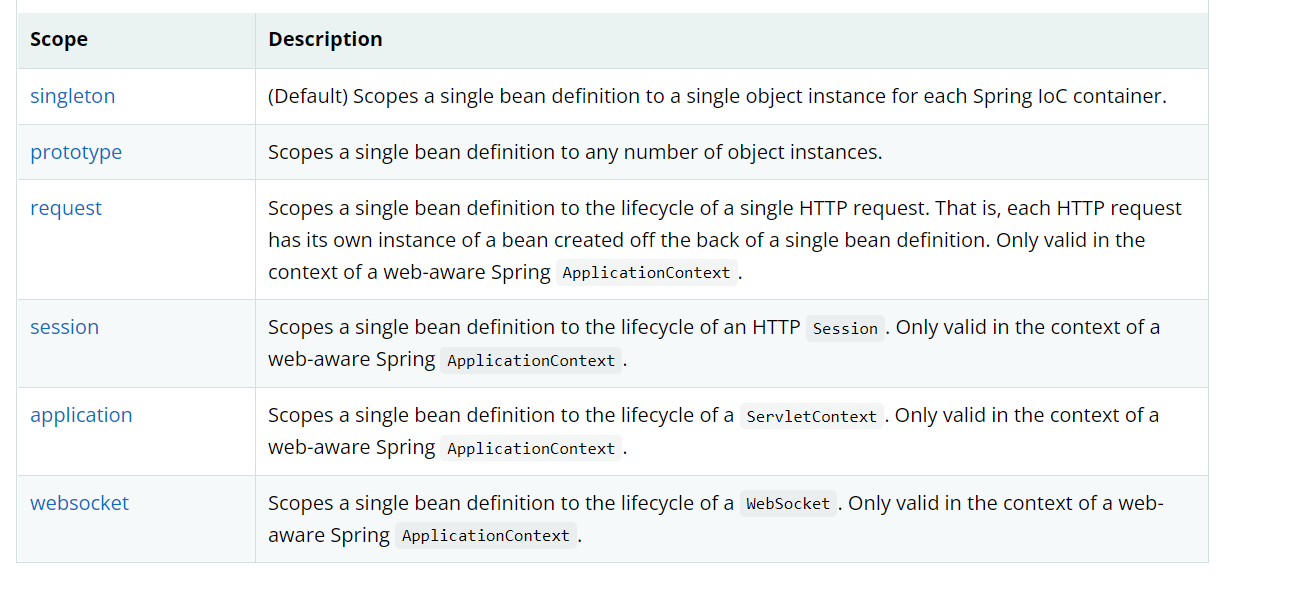Follow the request scope link
The image size is (1295, 589).
click(x=66, y=208)
